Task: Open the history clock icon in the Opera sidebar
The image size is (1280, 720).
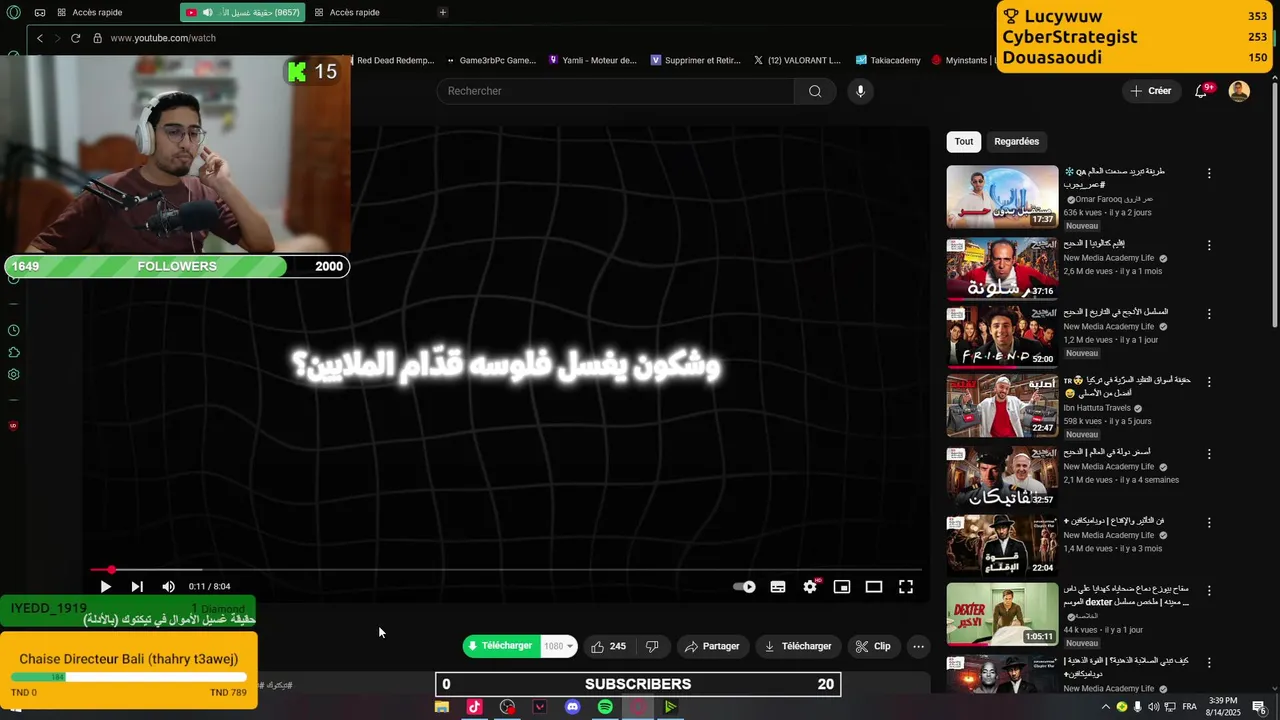Action: click(x=13, y=330)
